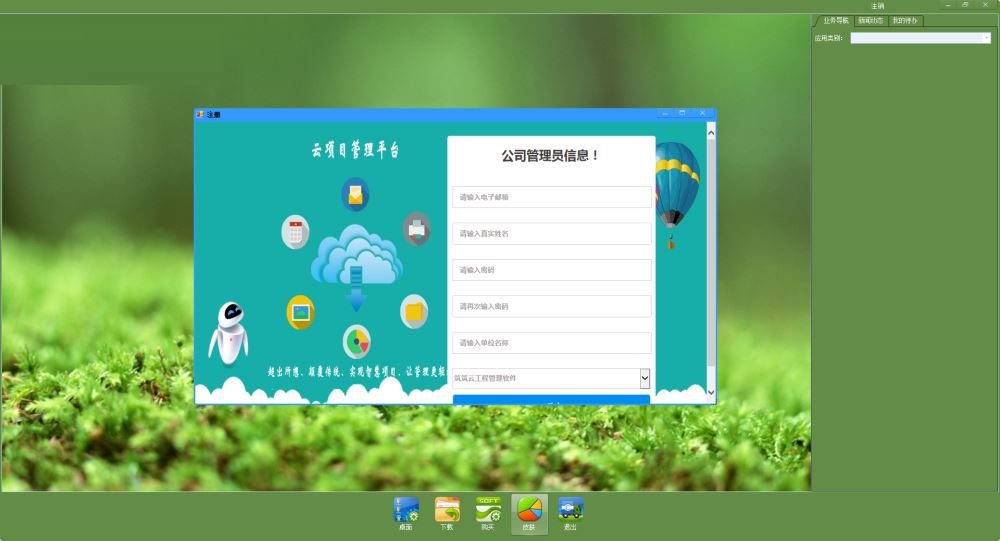Viewport: 1000px width, 541px height.
Task: Open the 下载 download dock icon
Action: [447, 514]
